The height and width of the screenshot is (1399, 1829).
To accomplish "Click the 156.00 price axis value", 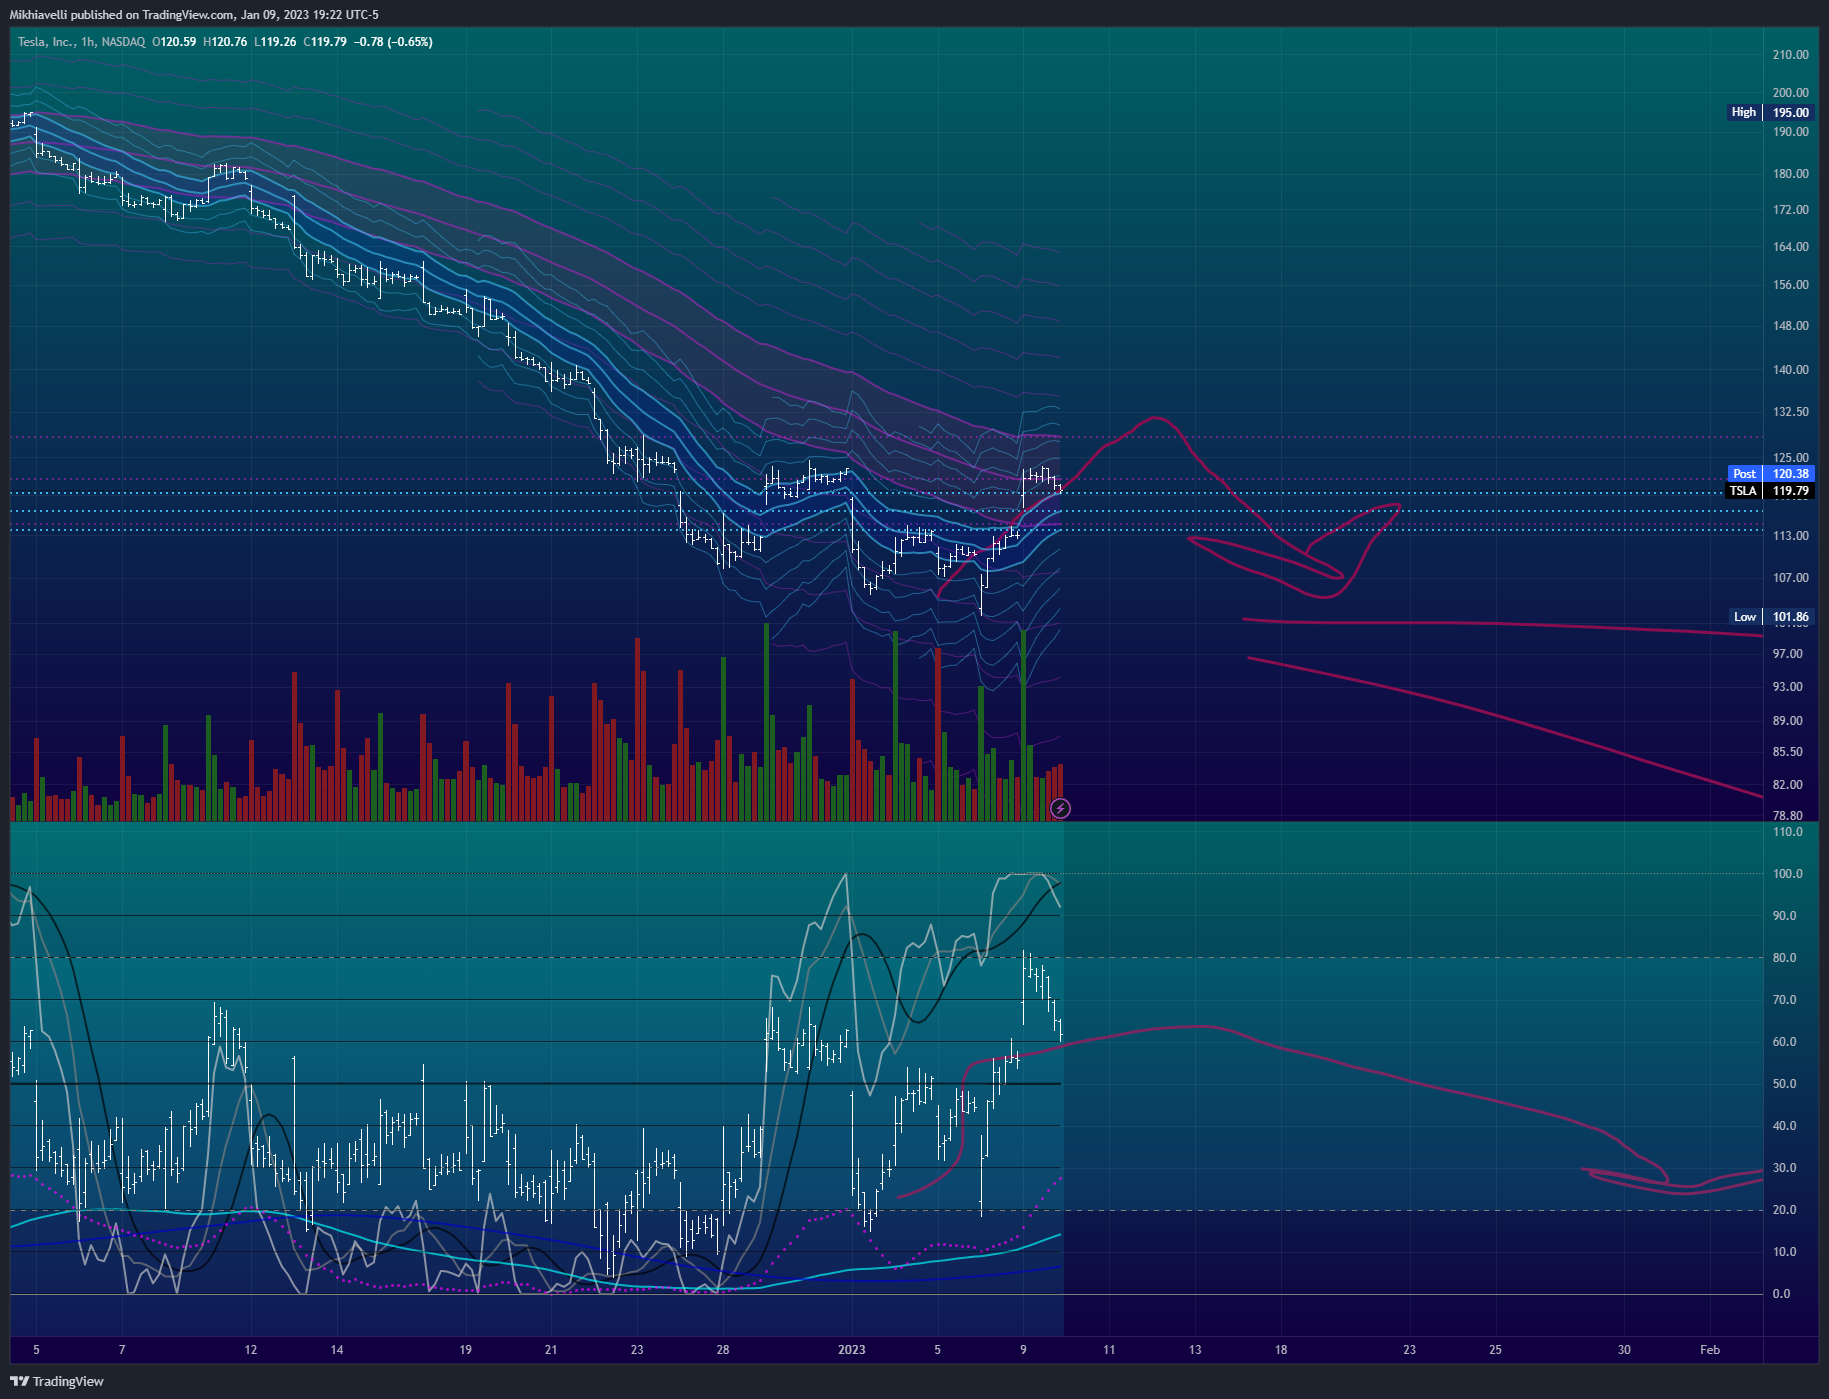I will pyautogui.click(x=1790, y=285).
